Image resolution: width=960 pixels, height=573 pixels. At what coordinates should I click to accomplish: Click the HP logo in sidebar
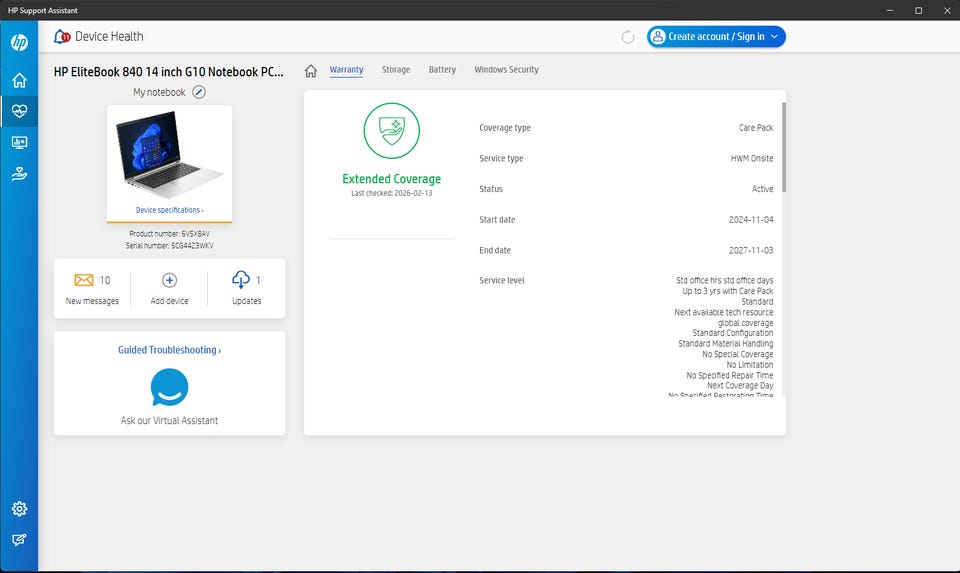click(x=19, y=42)
